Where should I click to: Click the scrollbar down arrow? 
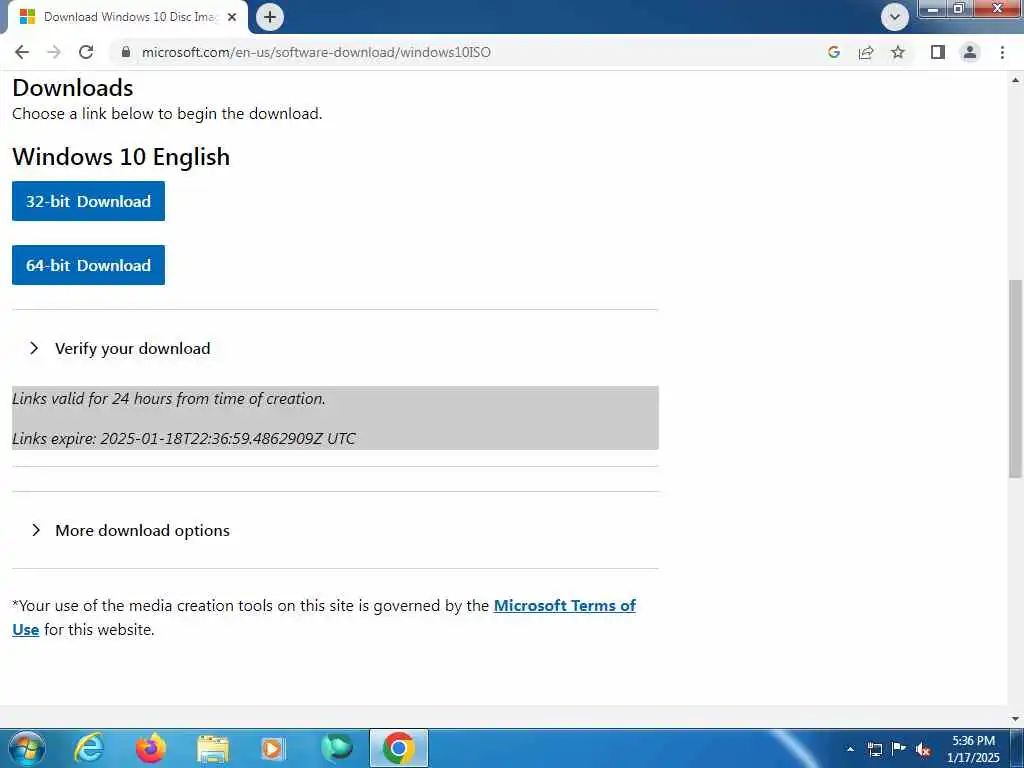point(1015,719)
